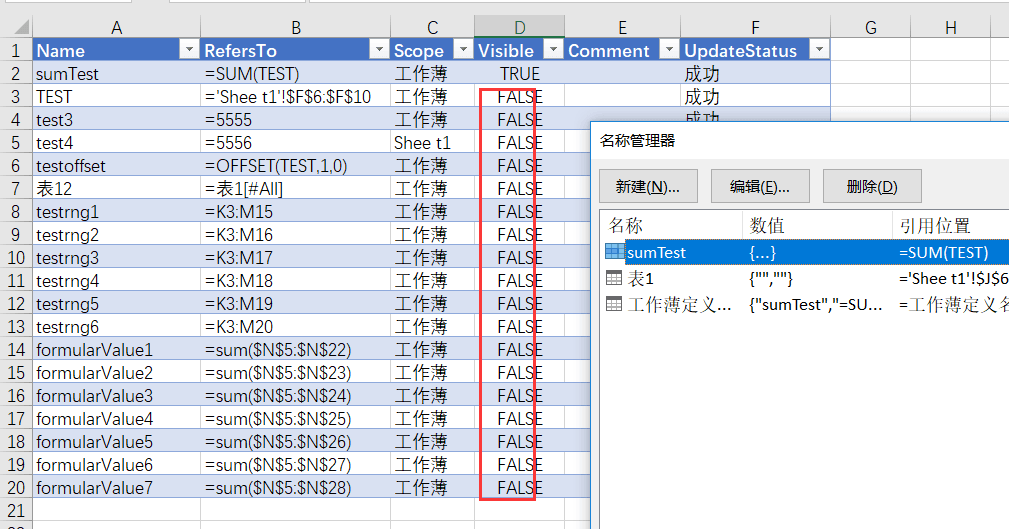Click the 数值 column header in Name Manager

pyautogui.click(x=817, y=225)
